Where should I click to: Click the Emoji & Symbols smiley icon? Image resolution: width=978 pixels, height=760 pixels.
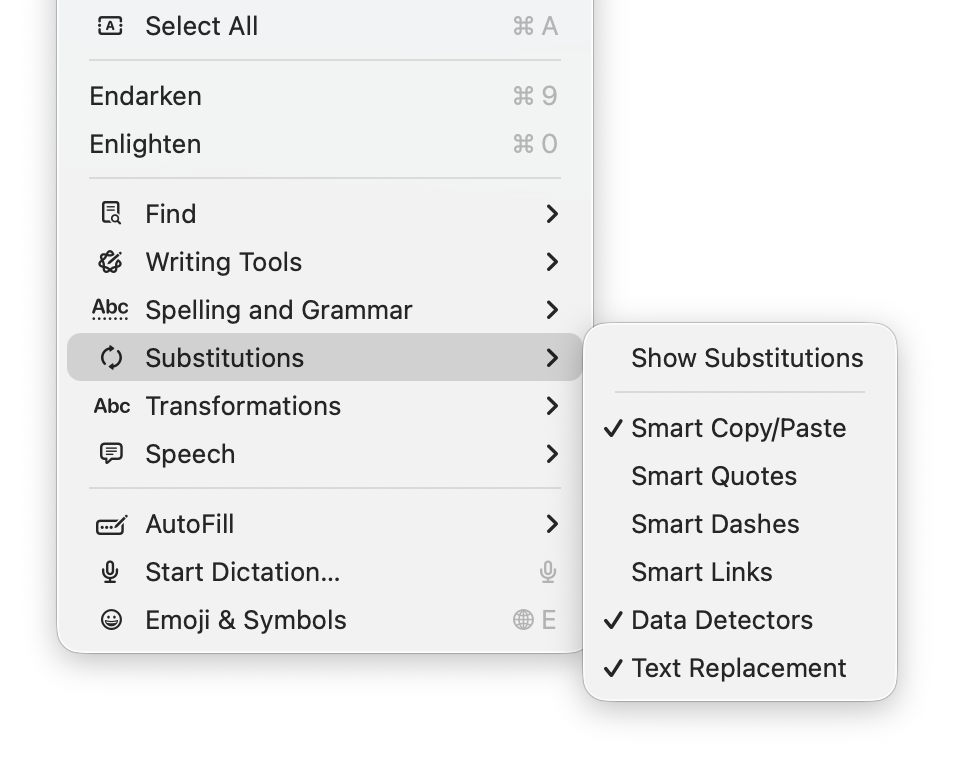pos(111,620)
